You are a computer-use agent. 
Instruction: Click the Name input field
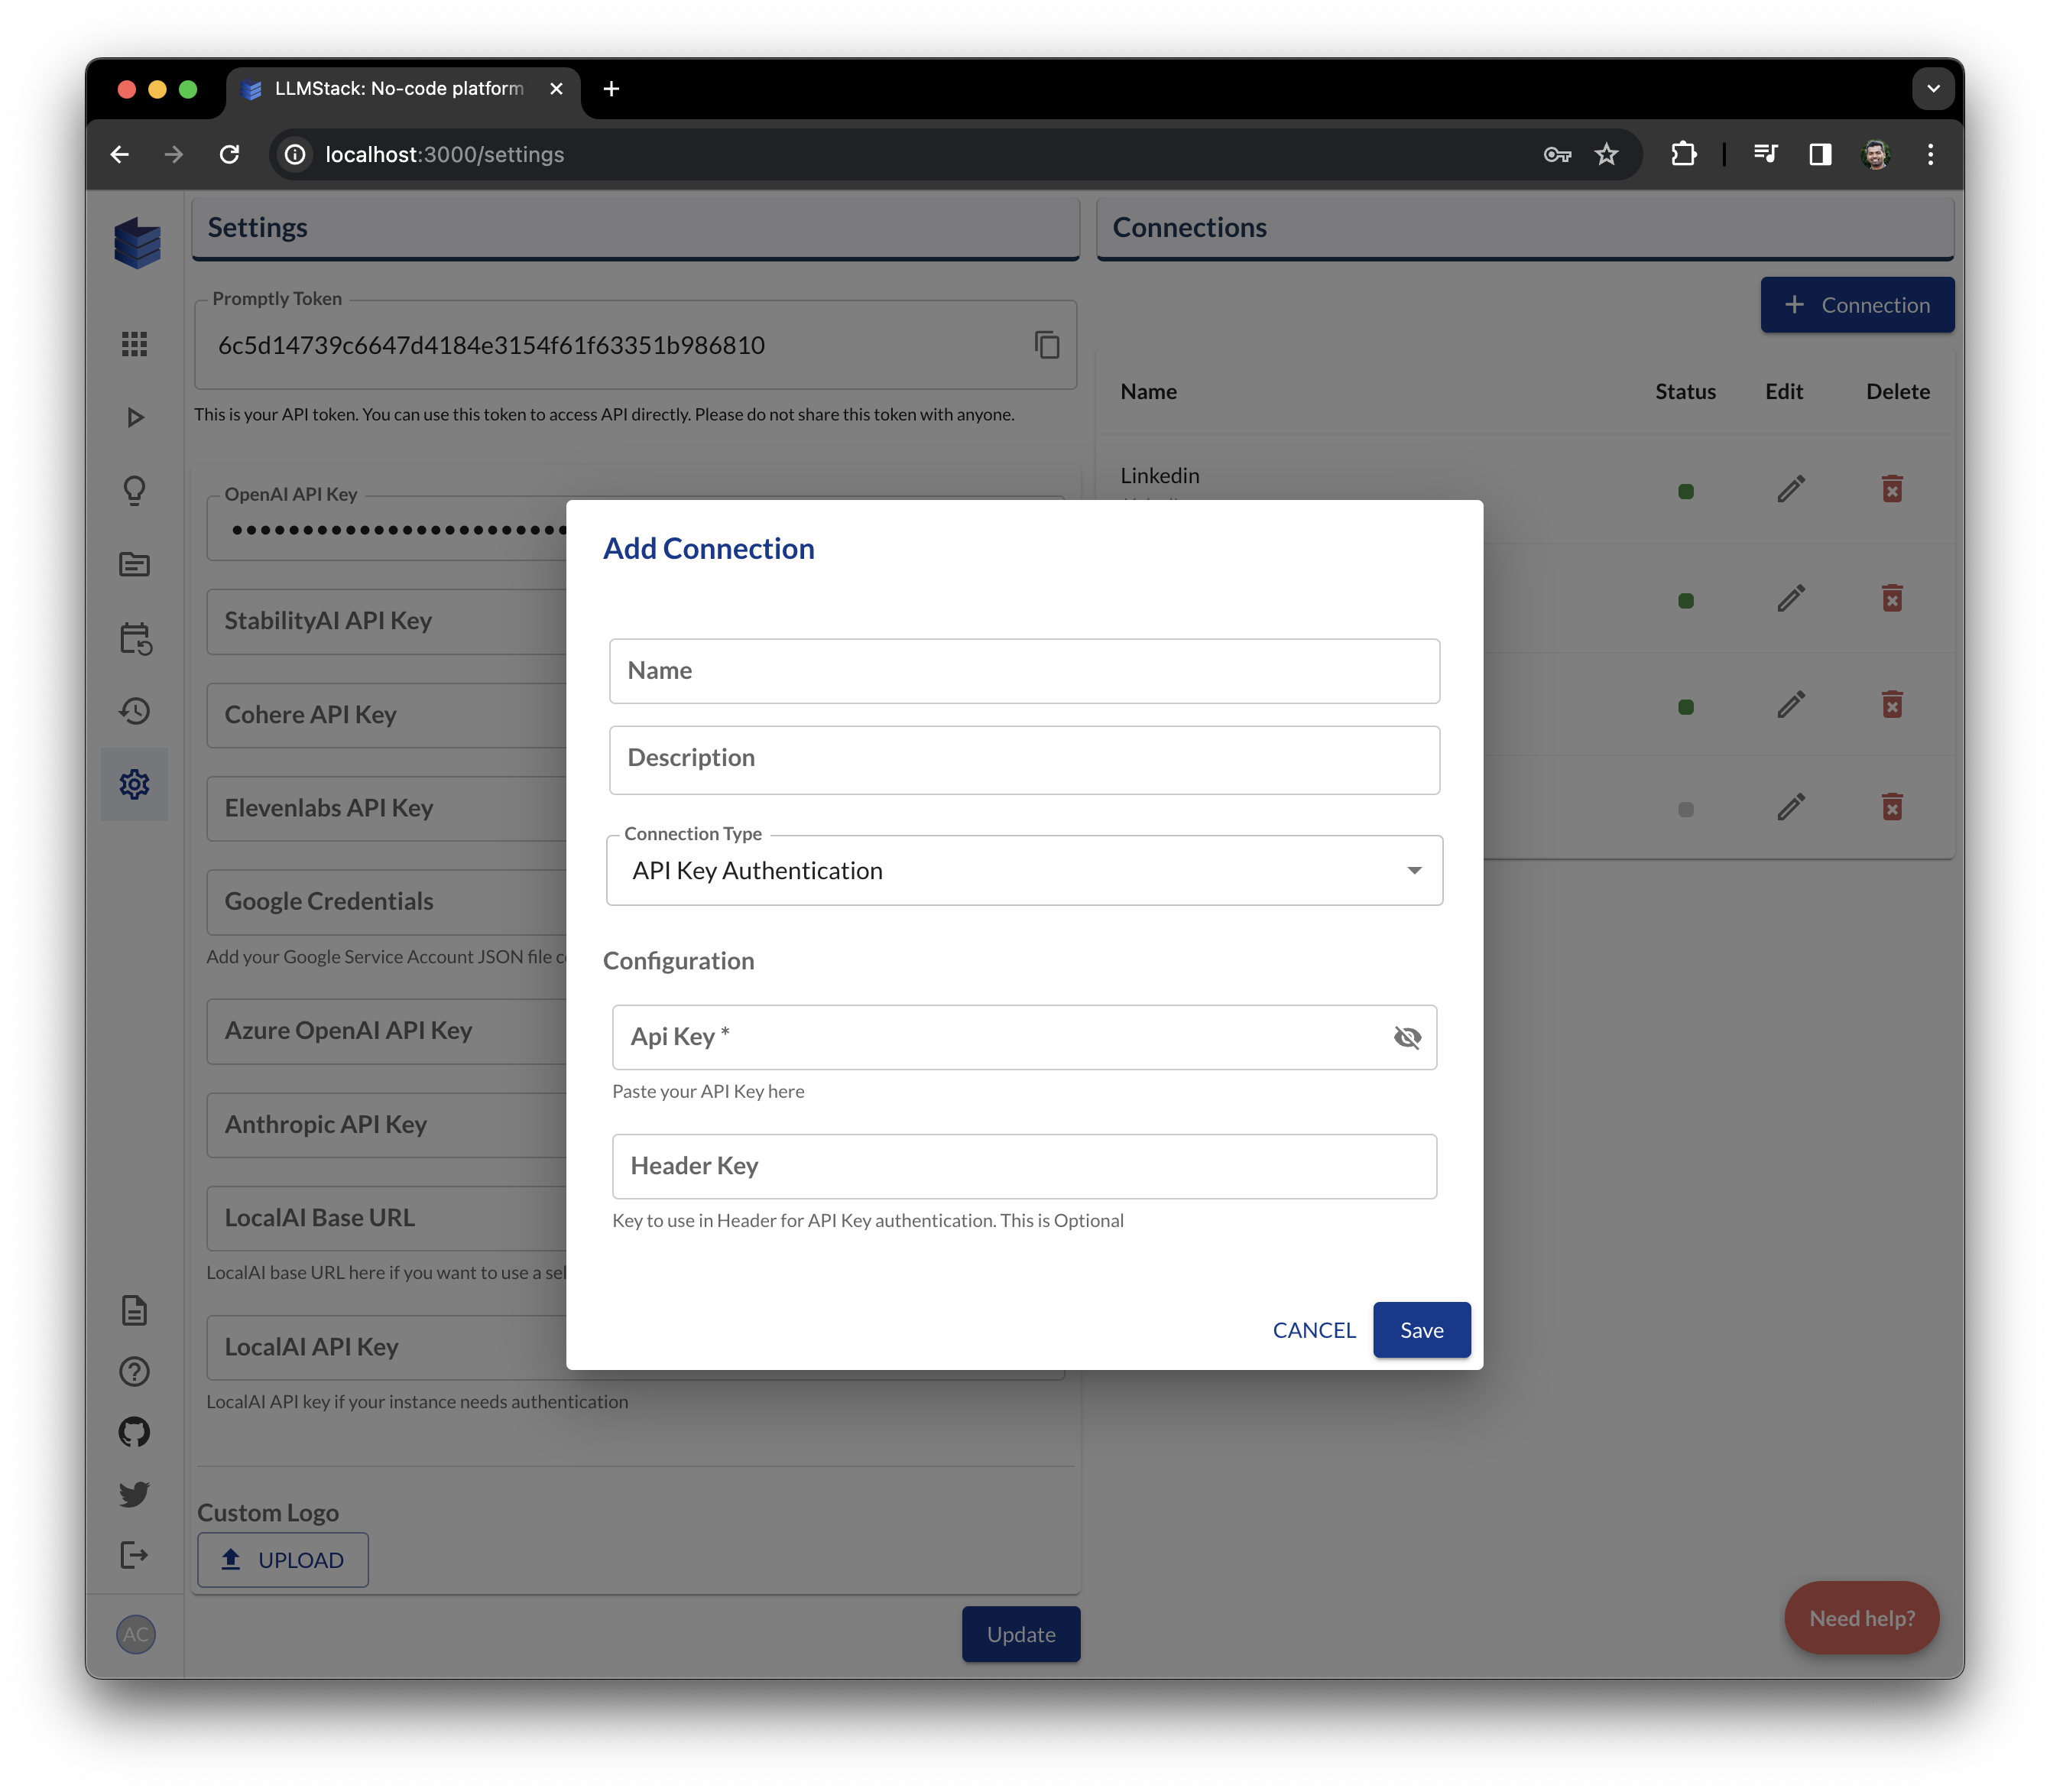(x=1024, y=671)
